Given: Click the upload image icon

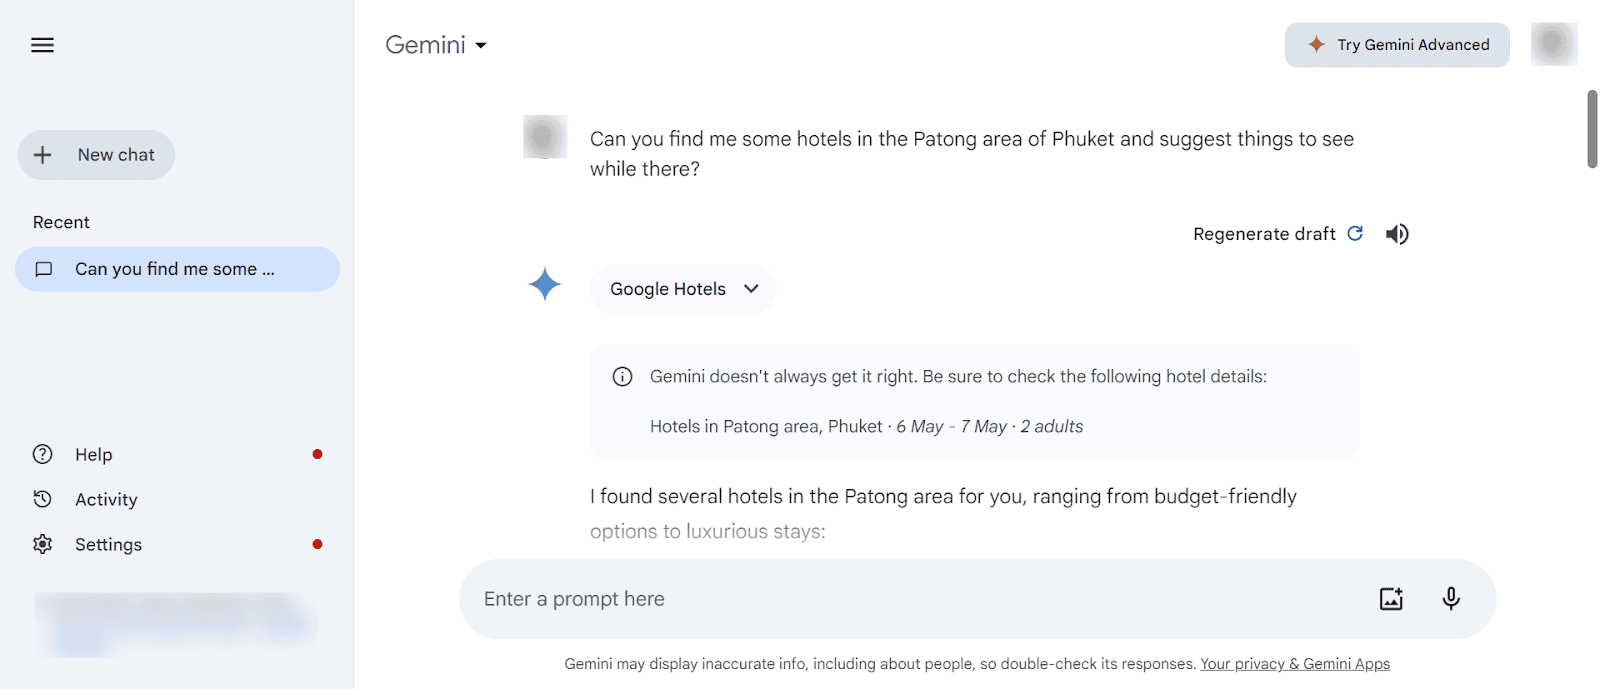Looking at the screenshot, I should (1391, 599).
